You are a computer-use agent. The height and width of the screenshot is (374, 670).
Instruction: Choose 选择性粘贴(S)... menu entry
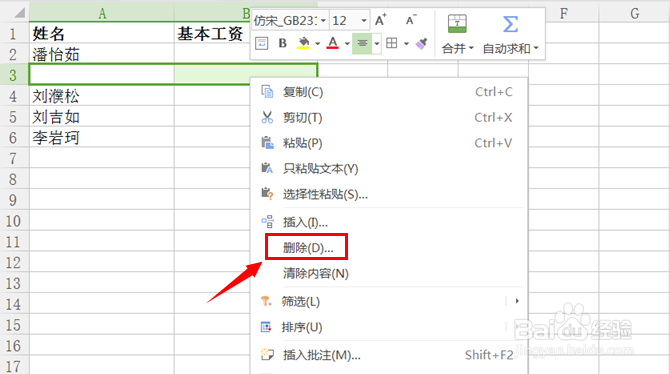point(389,194)
